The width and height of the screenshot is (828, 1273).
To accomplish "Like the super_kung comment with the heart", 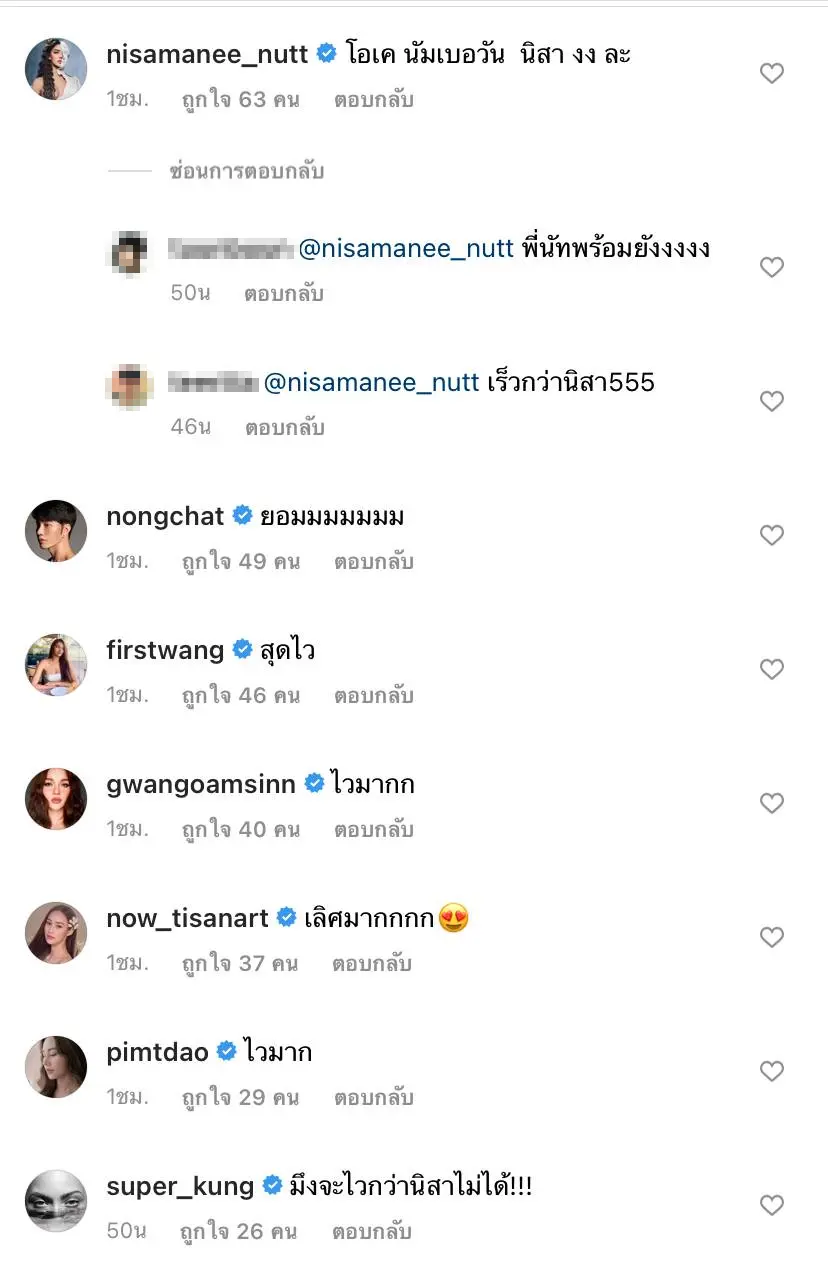I will 771,1205.
